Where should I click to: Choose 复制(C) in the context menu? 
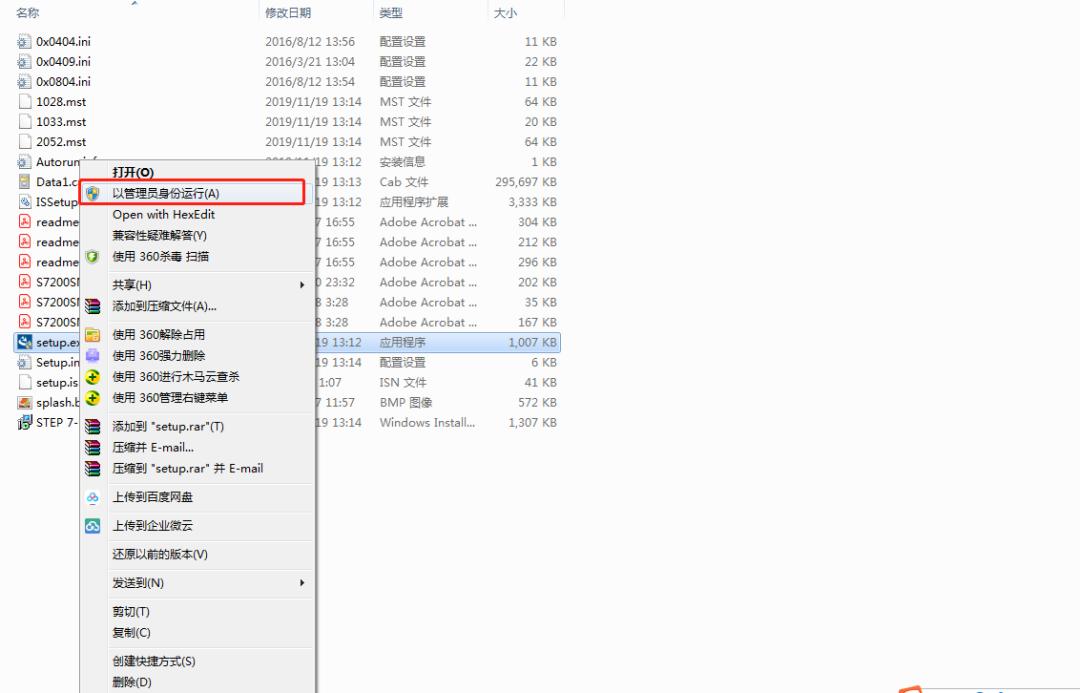coord(132,632)
